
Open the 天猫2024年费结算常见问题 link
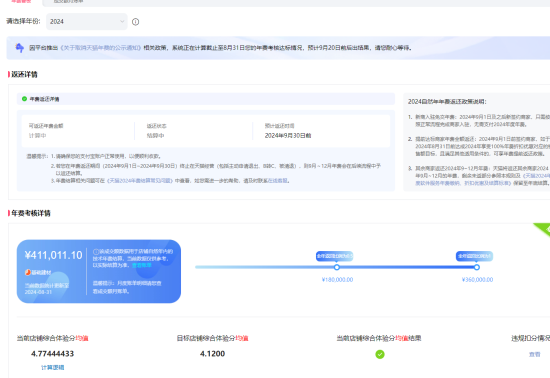pyautogui.click(x=140, y=181)
